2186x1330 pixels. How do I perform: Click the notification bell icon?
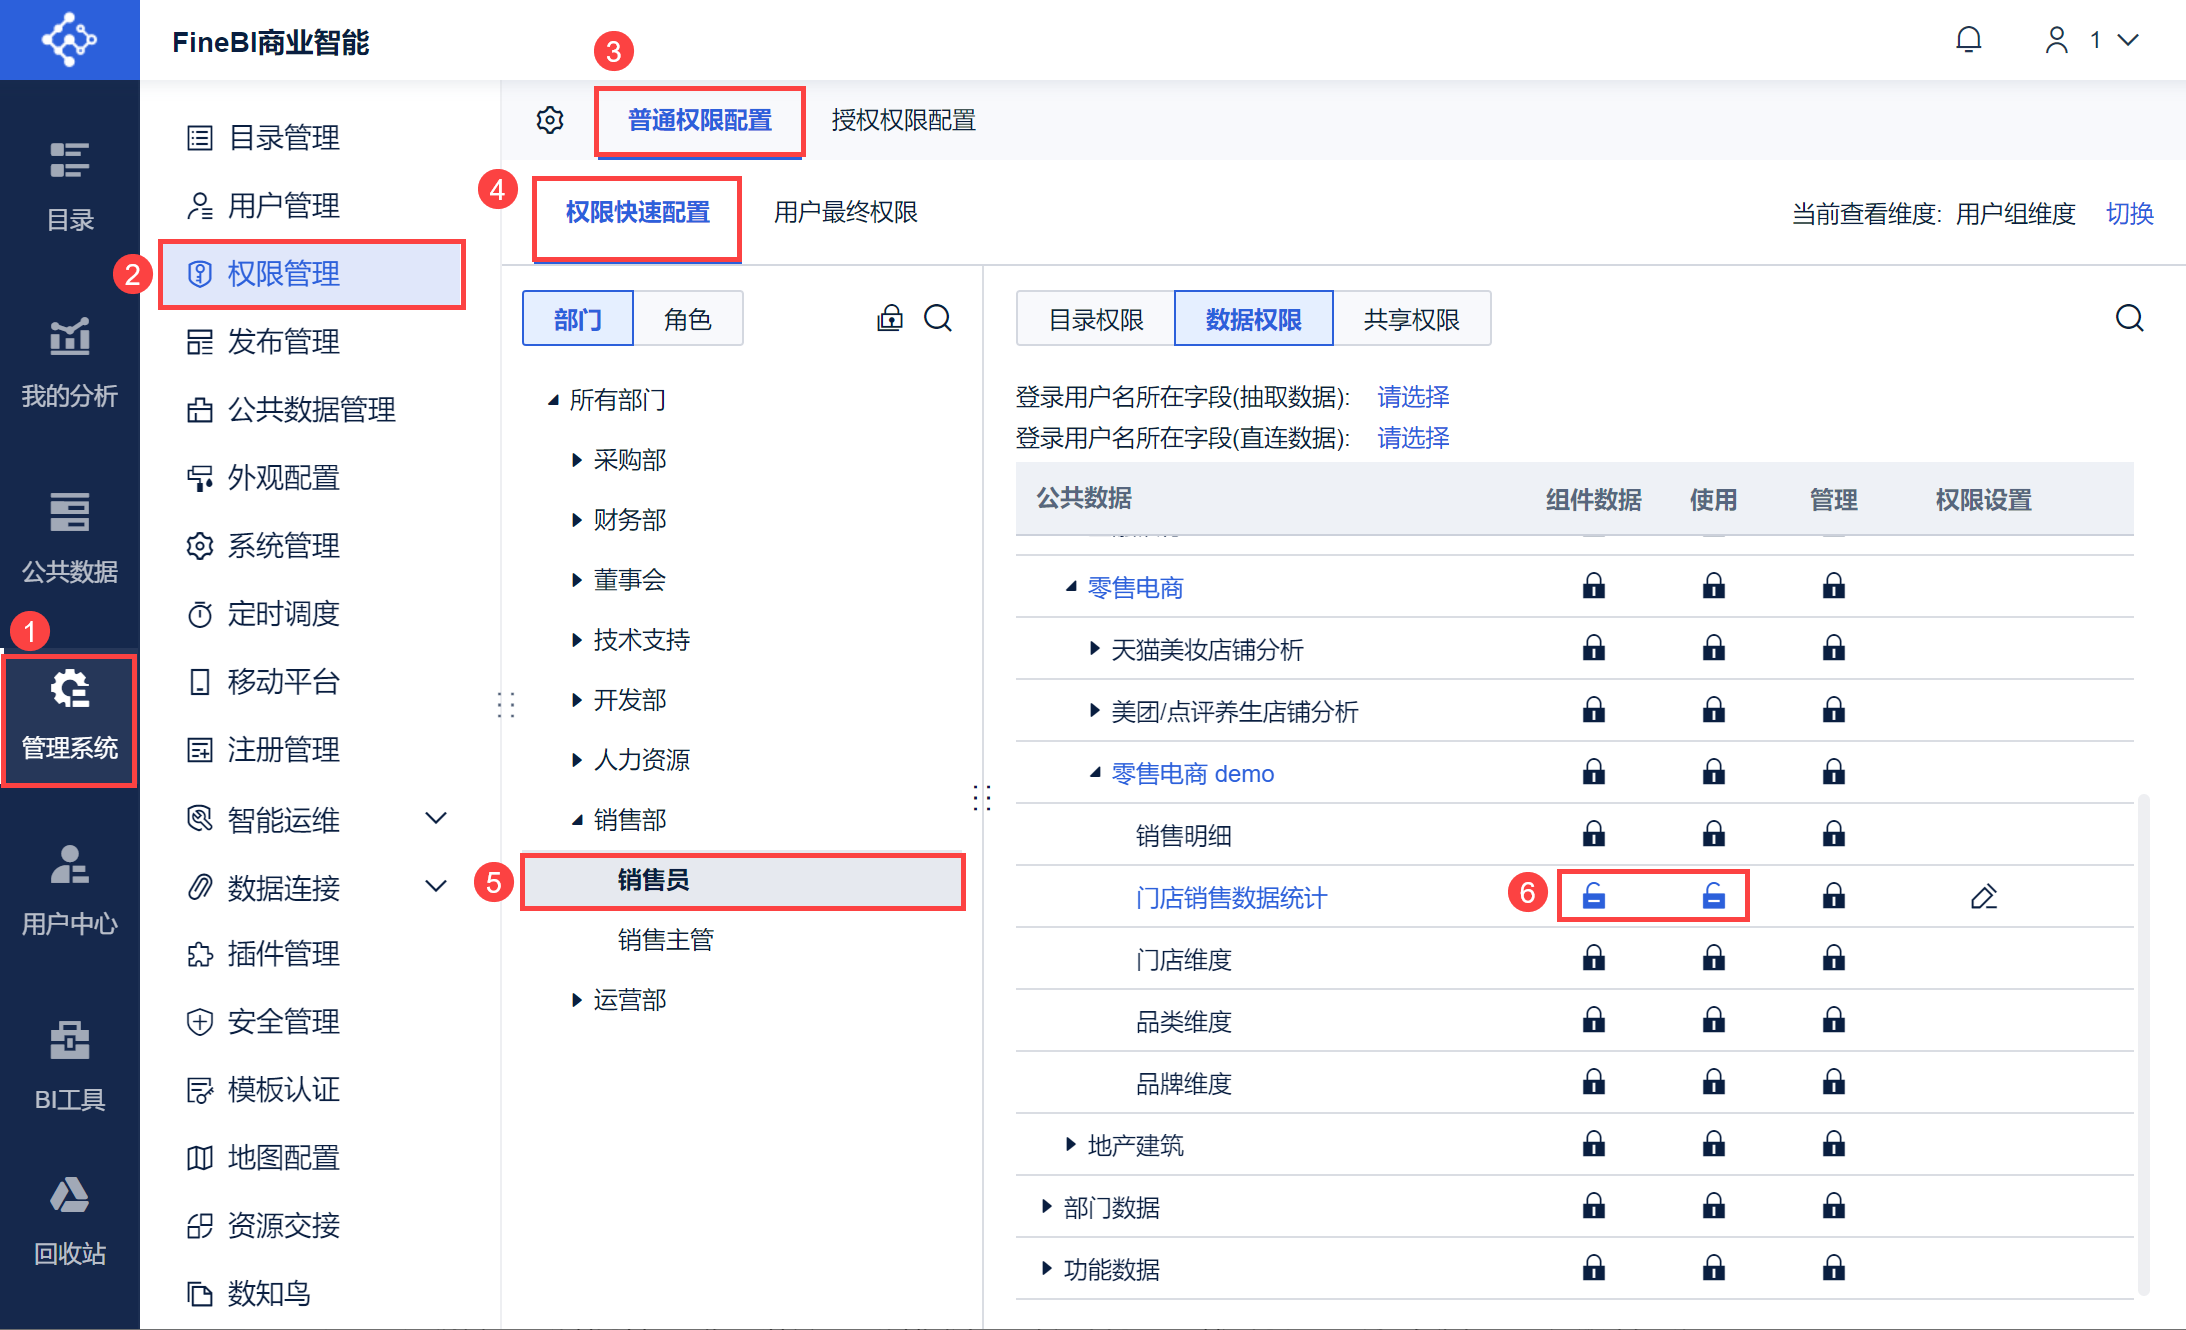pos(1968,40)
